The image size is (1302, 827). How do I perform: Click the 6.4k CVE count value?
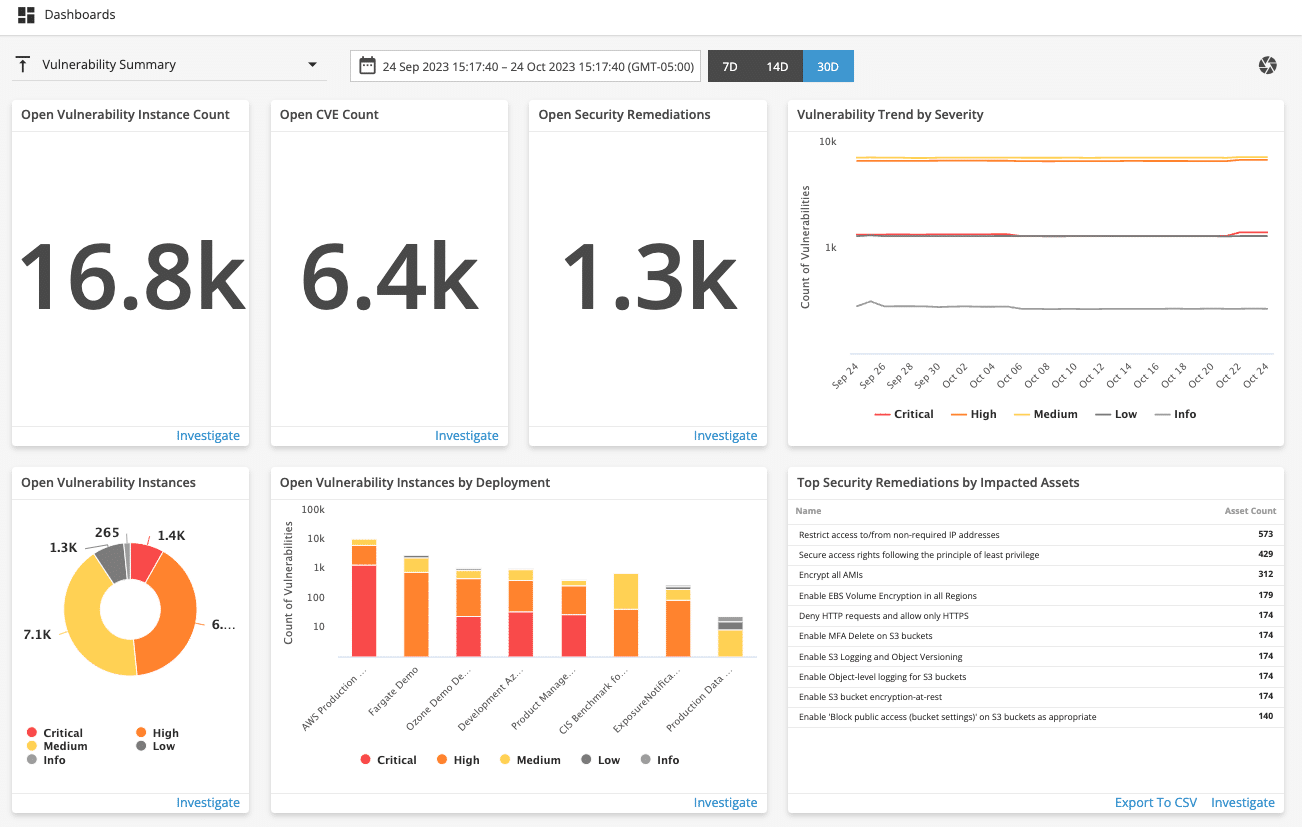390,278
